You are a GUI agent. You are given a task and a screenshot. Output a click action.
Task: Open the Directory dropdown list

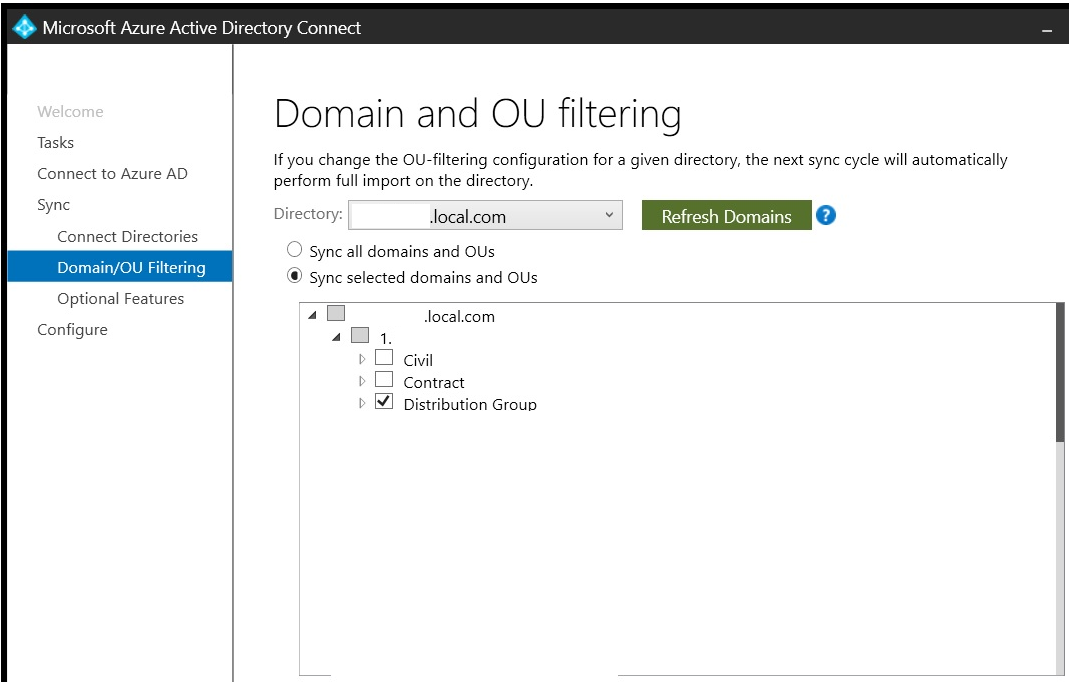tap(485, 216)
